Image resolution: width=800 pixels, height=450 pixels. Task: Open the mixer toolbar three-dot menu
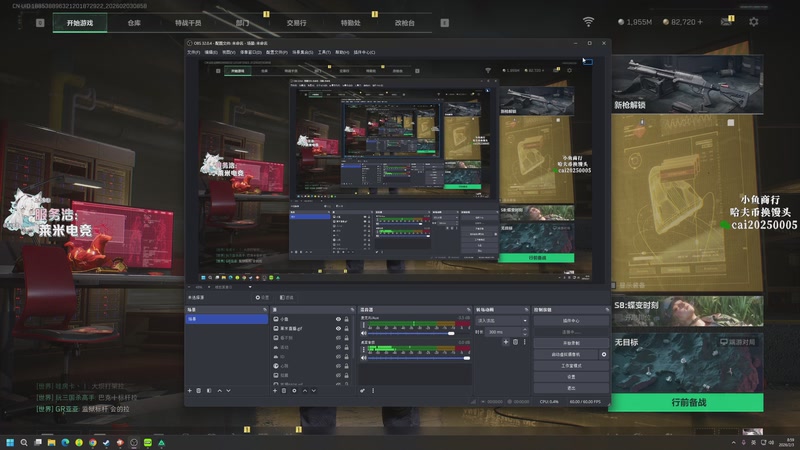coord(373,390)
